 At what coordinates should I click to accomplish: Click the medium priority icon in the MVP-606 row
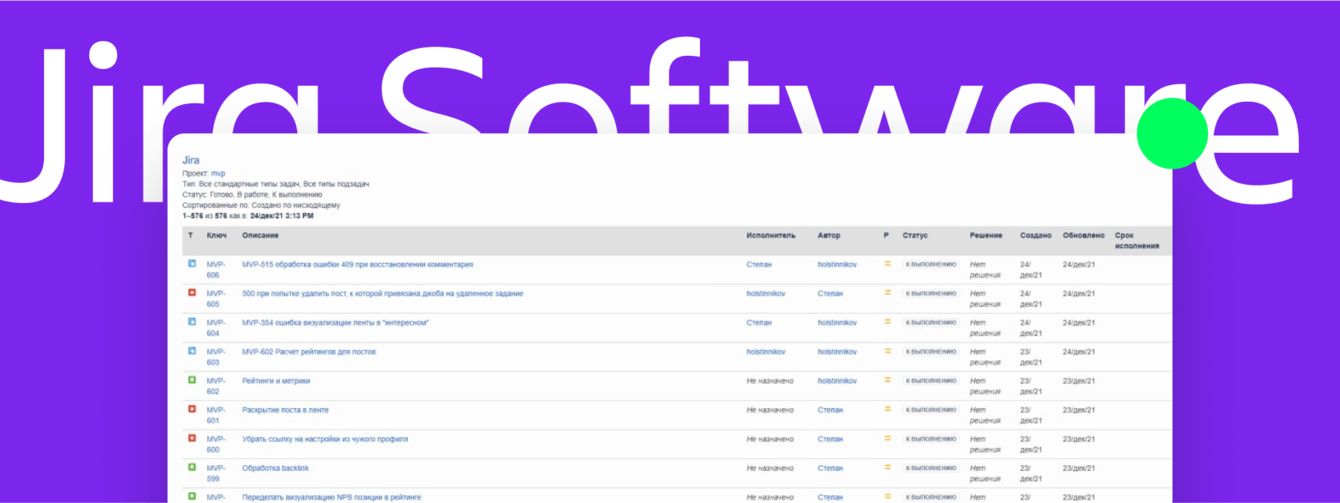pos(886,264)
